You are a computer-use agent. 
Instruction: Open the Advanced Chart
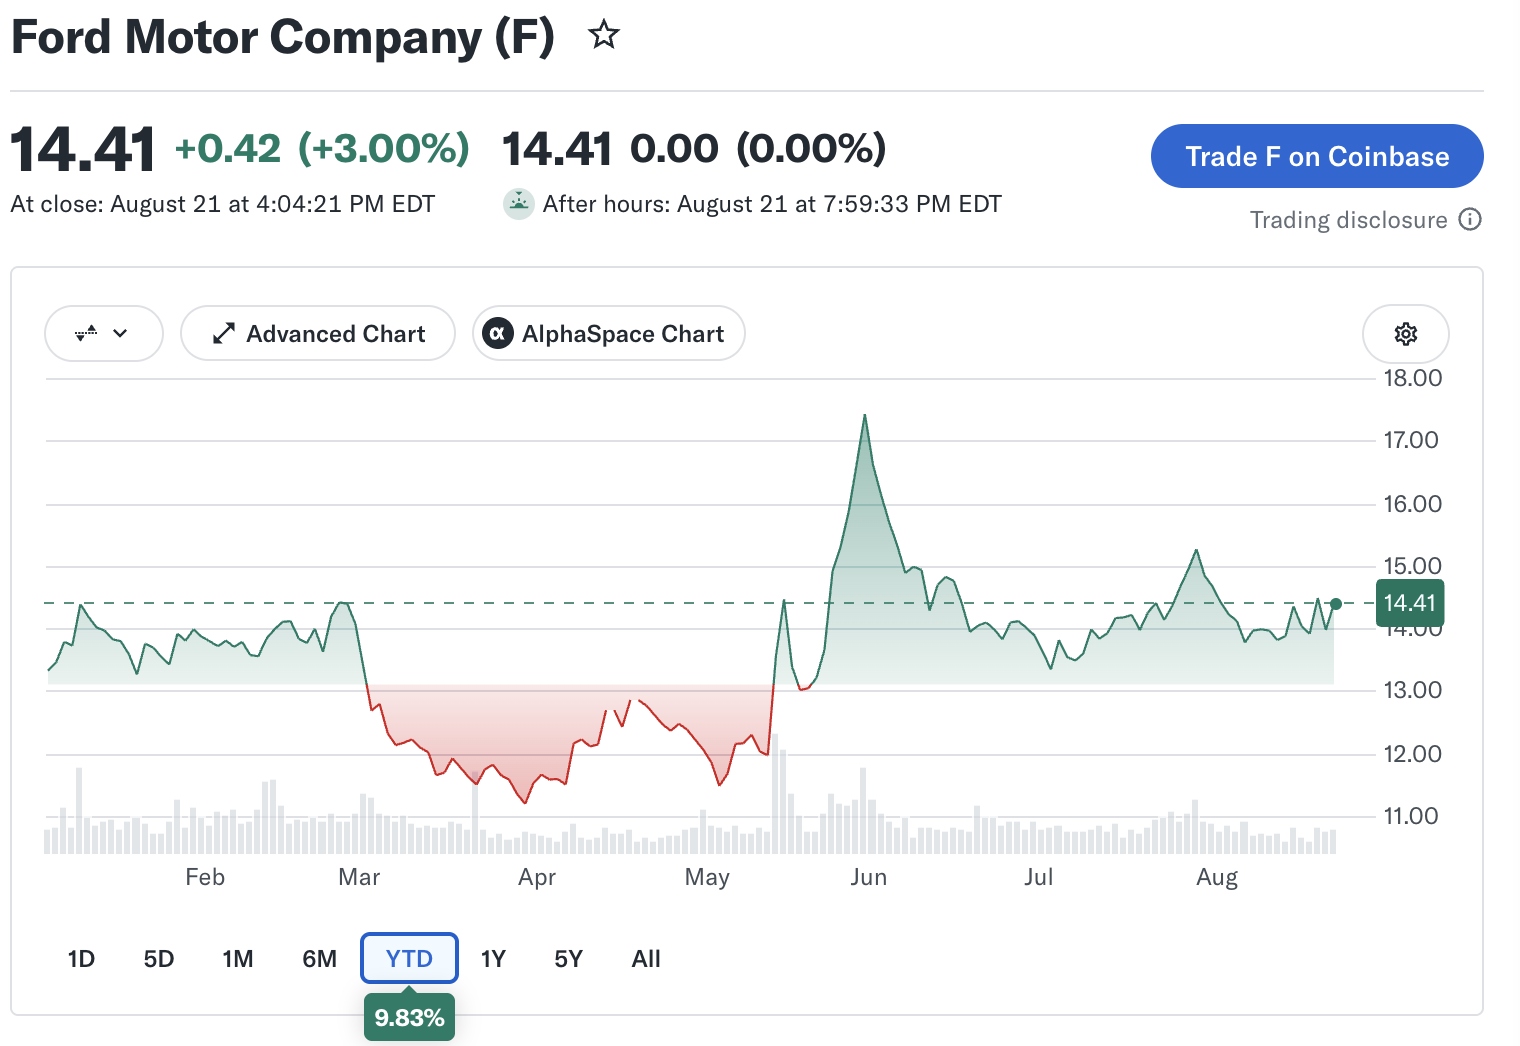[318, 333]
